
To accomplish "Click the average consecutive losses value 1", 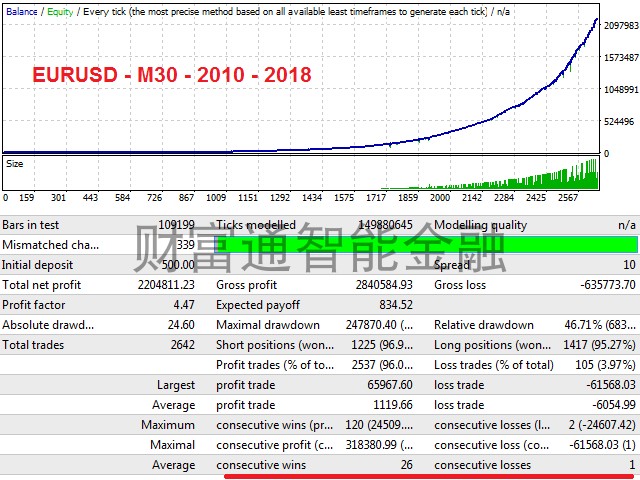I will tap(632, 465).
